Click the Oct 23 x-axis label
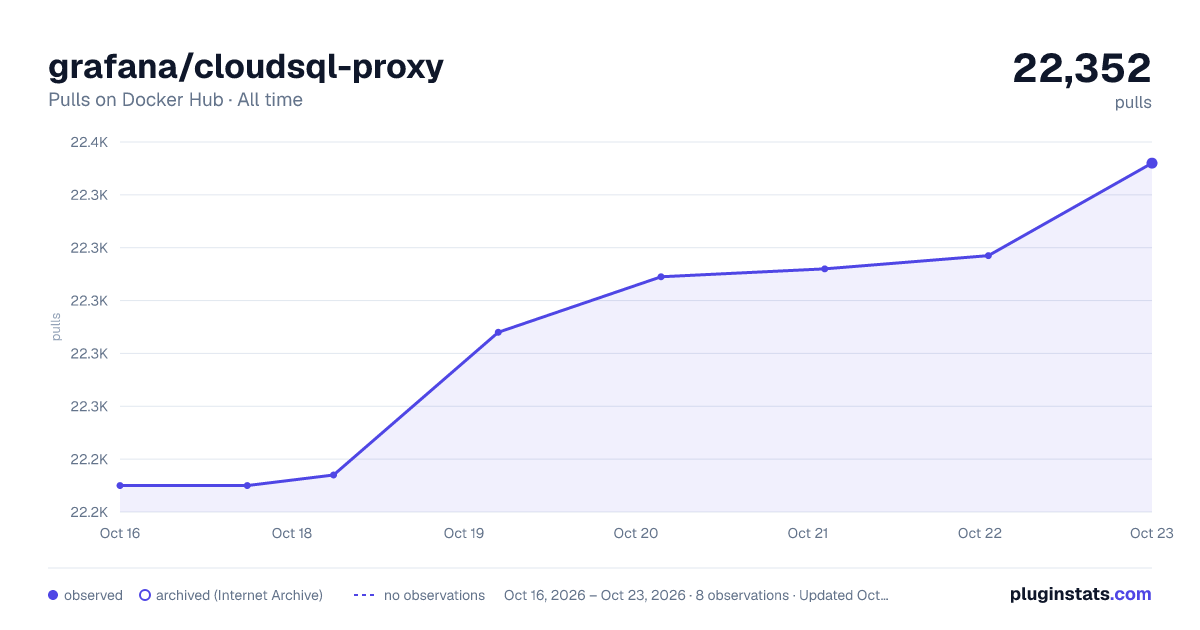The width and height of the screenshot is (1200, 630). tap(1152, 533)
